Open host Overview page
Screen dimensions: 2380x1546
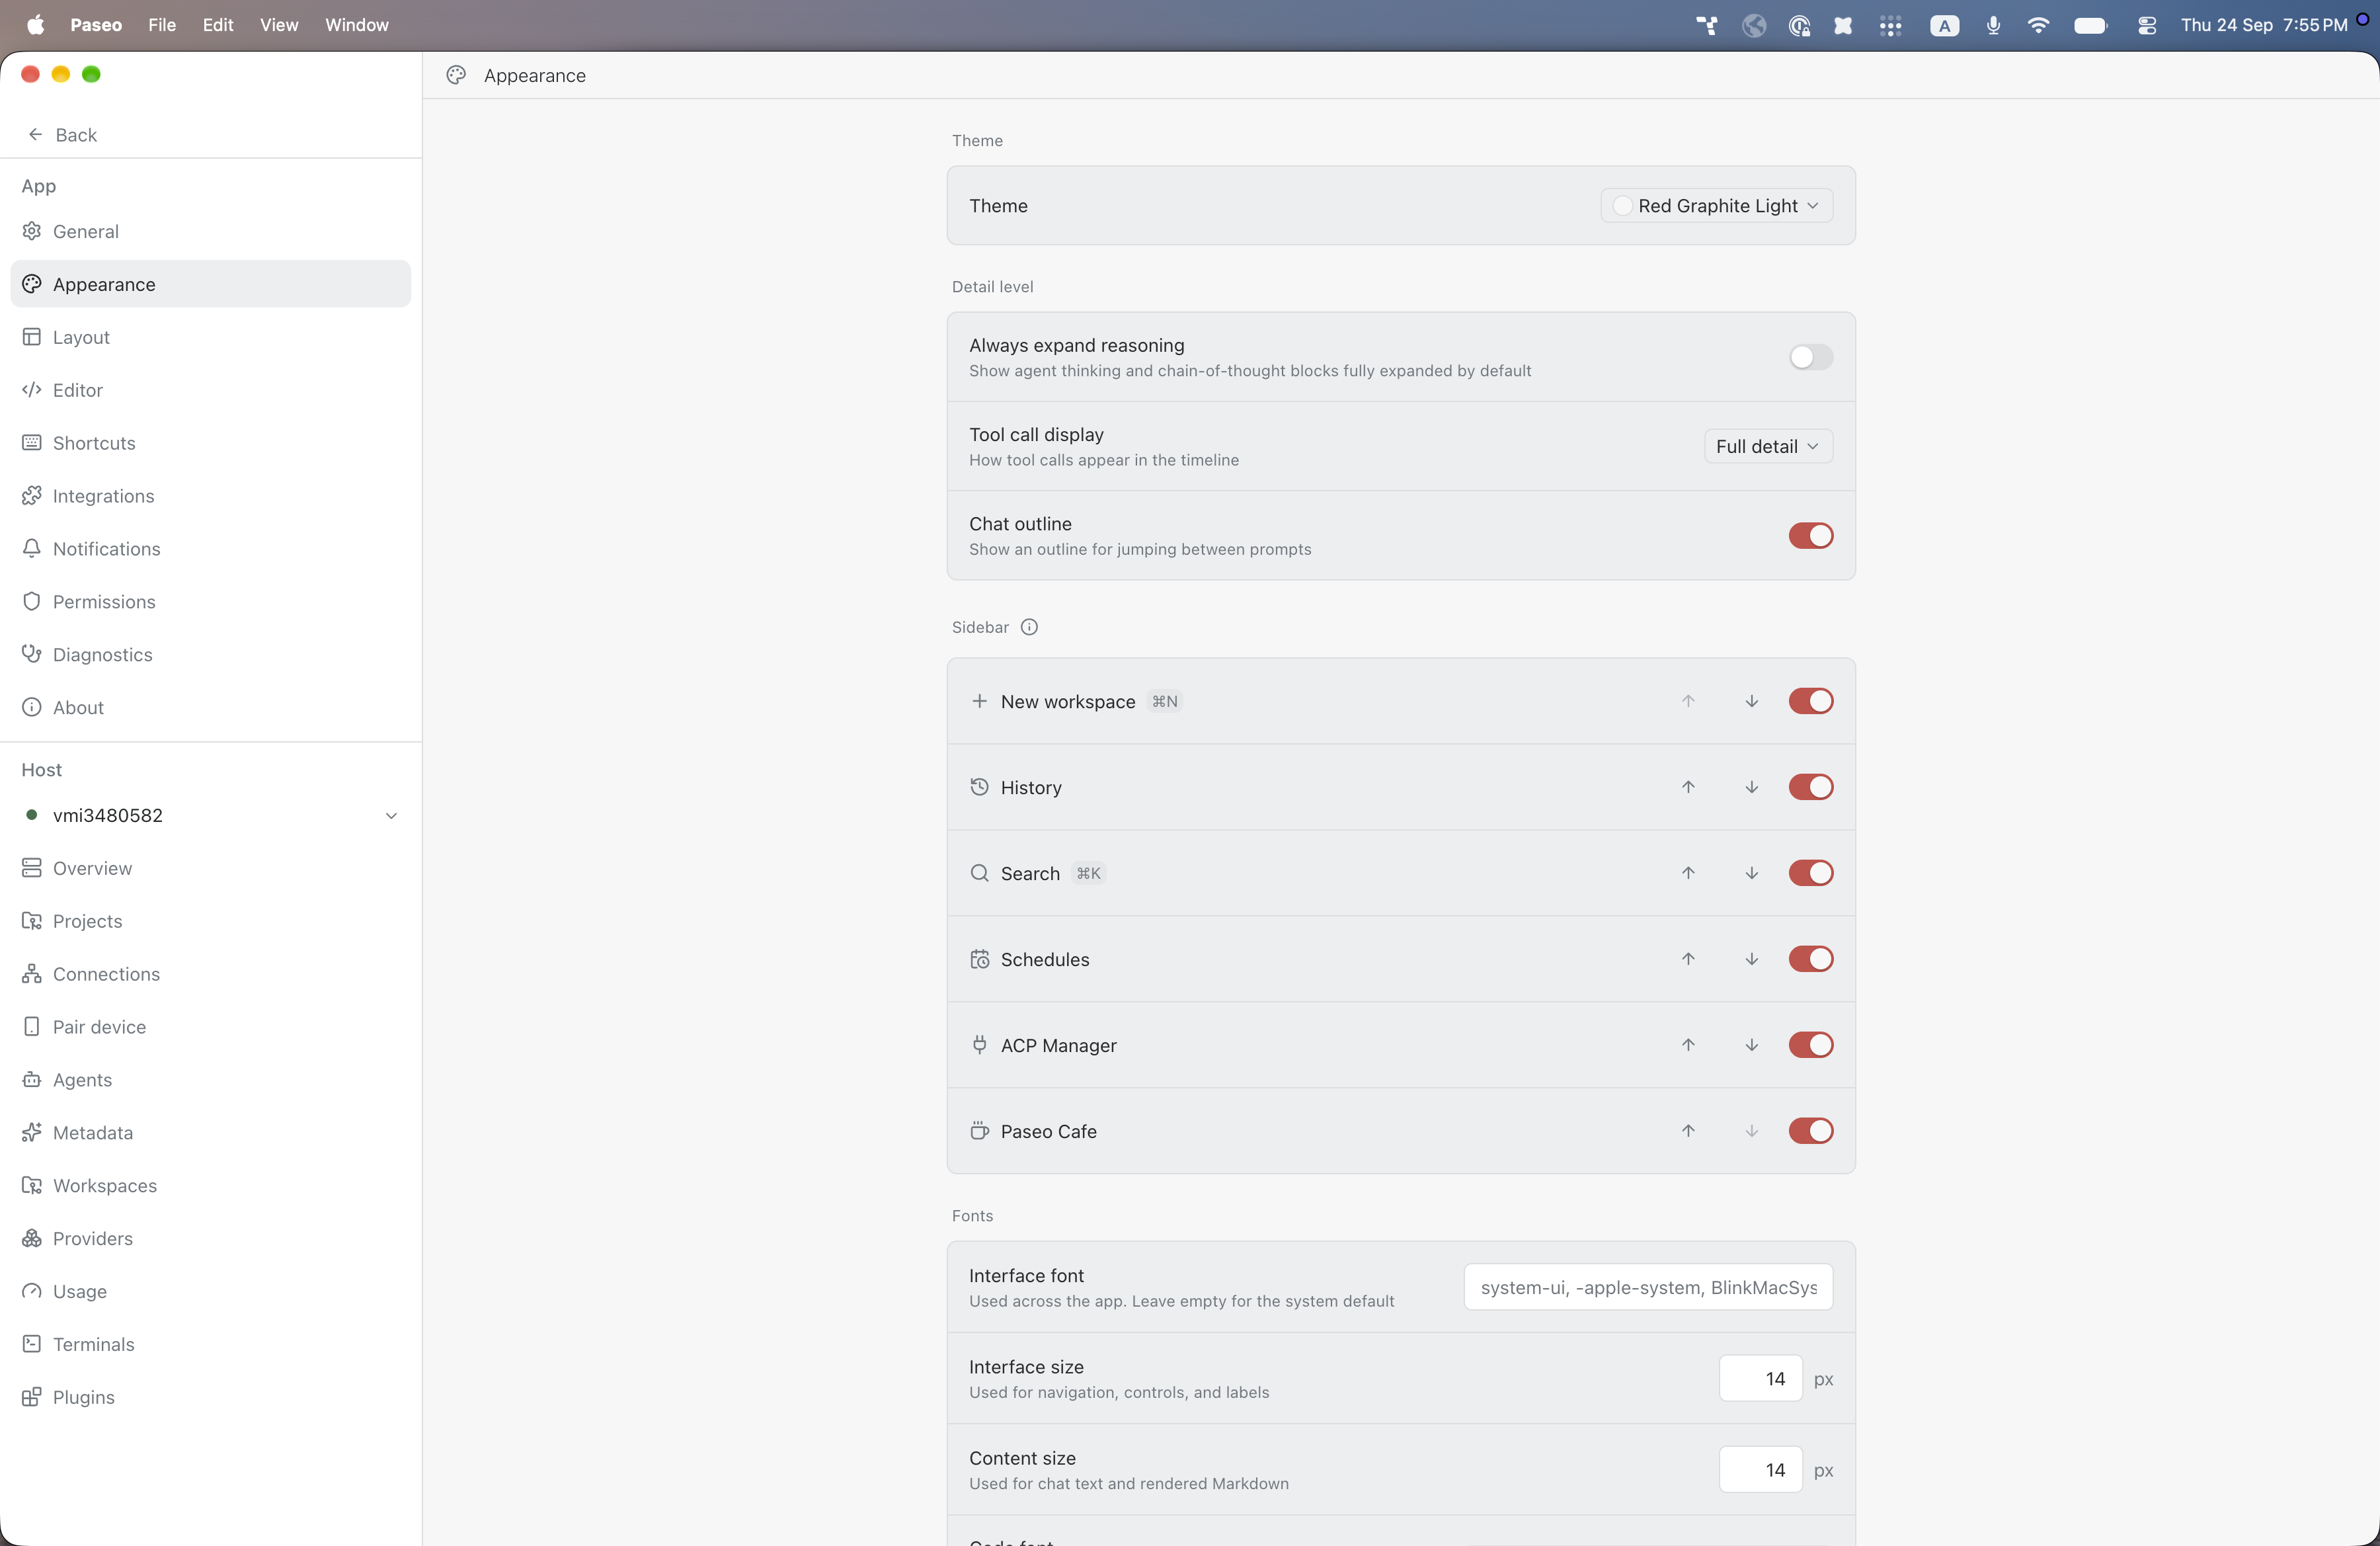click(210, 868)
